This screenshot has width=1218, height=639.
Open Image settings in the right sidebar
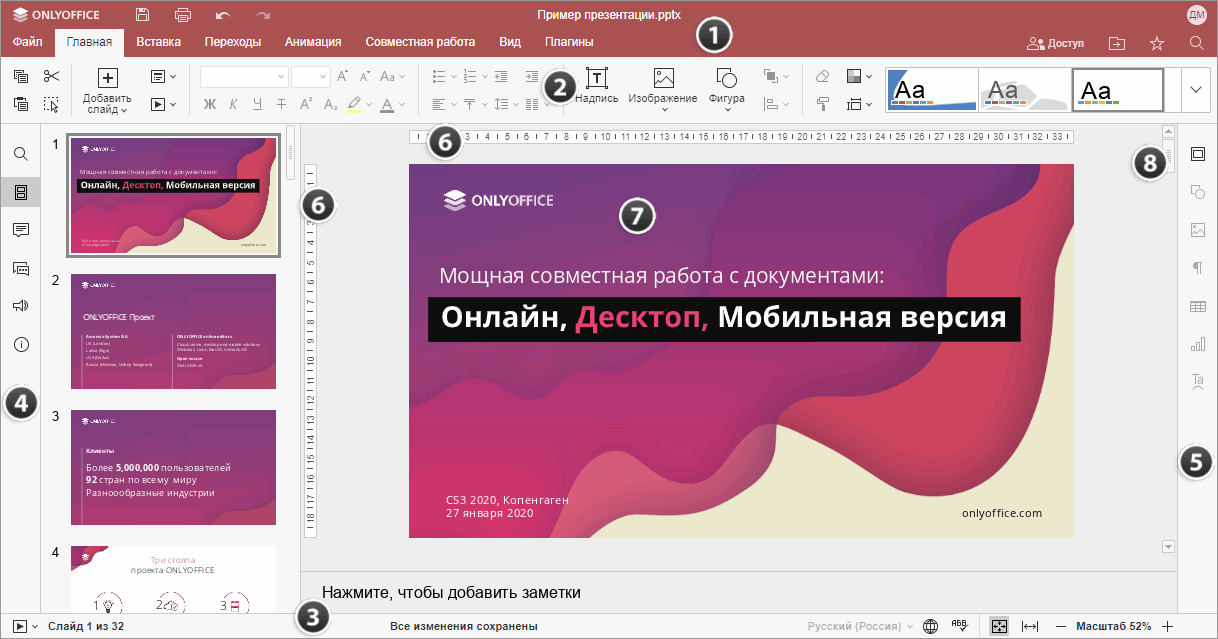click(x=1198, y=230)
